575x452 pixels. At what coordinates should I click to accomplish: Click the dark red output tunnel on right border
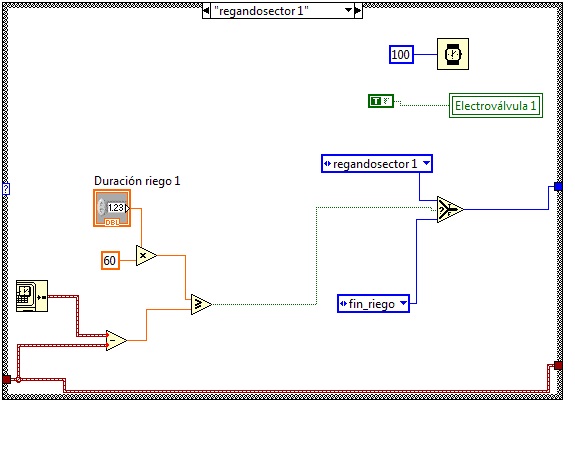(x=558, y=365)
